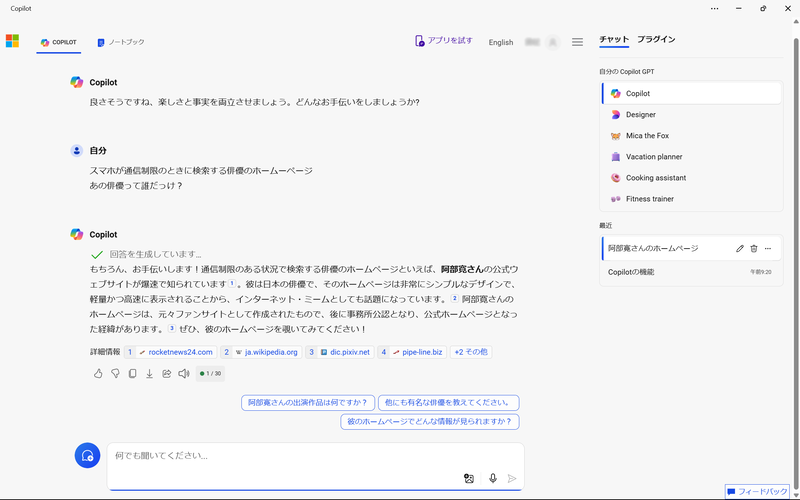The image size is (800, 500).
Task: Select suggestion 阿部寛さんの出演作品は何ですか？
Action: pyautogui.click(x=308, y=403)
